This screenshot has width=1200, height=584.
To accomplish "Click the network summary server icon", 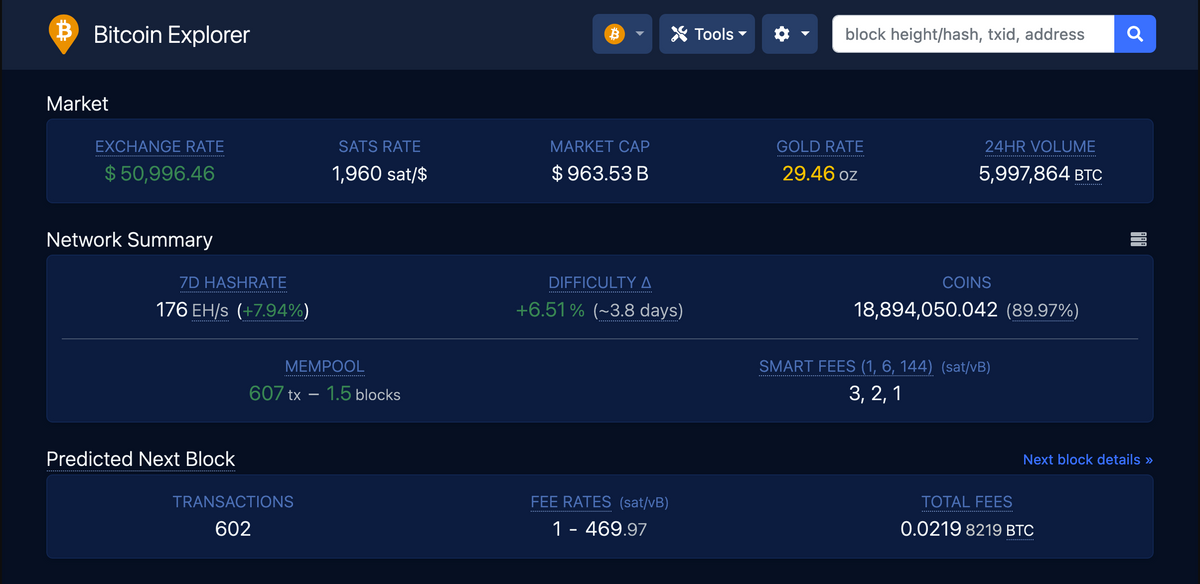I will pyautogui.click(x=1138, y=239).
